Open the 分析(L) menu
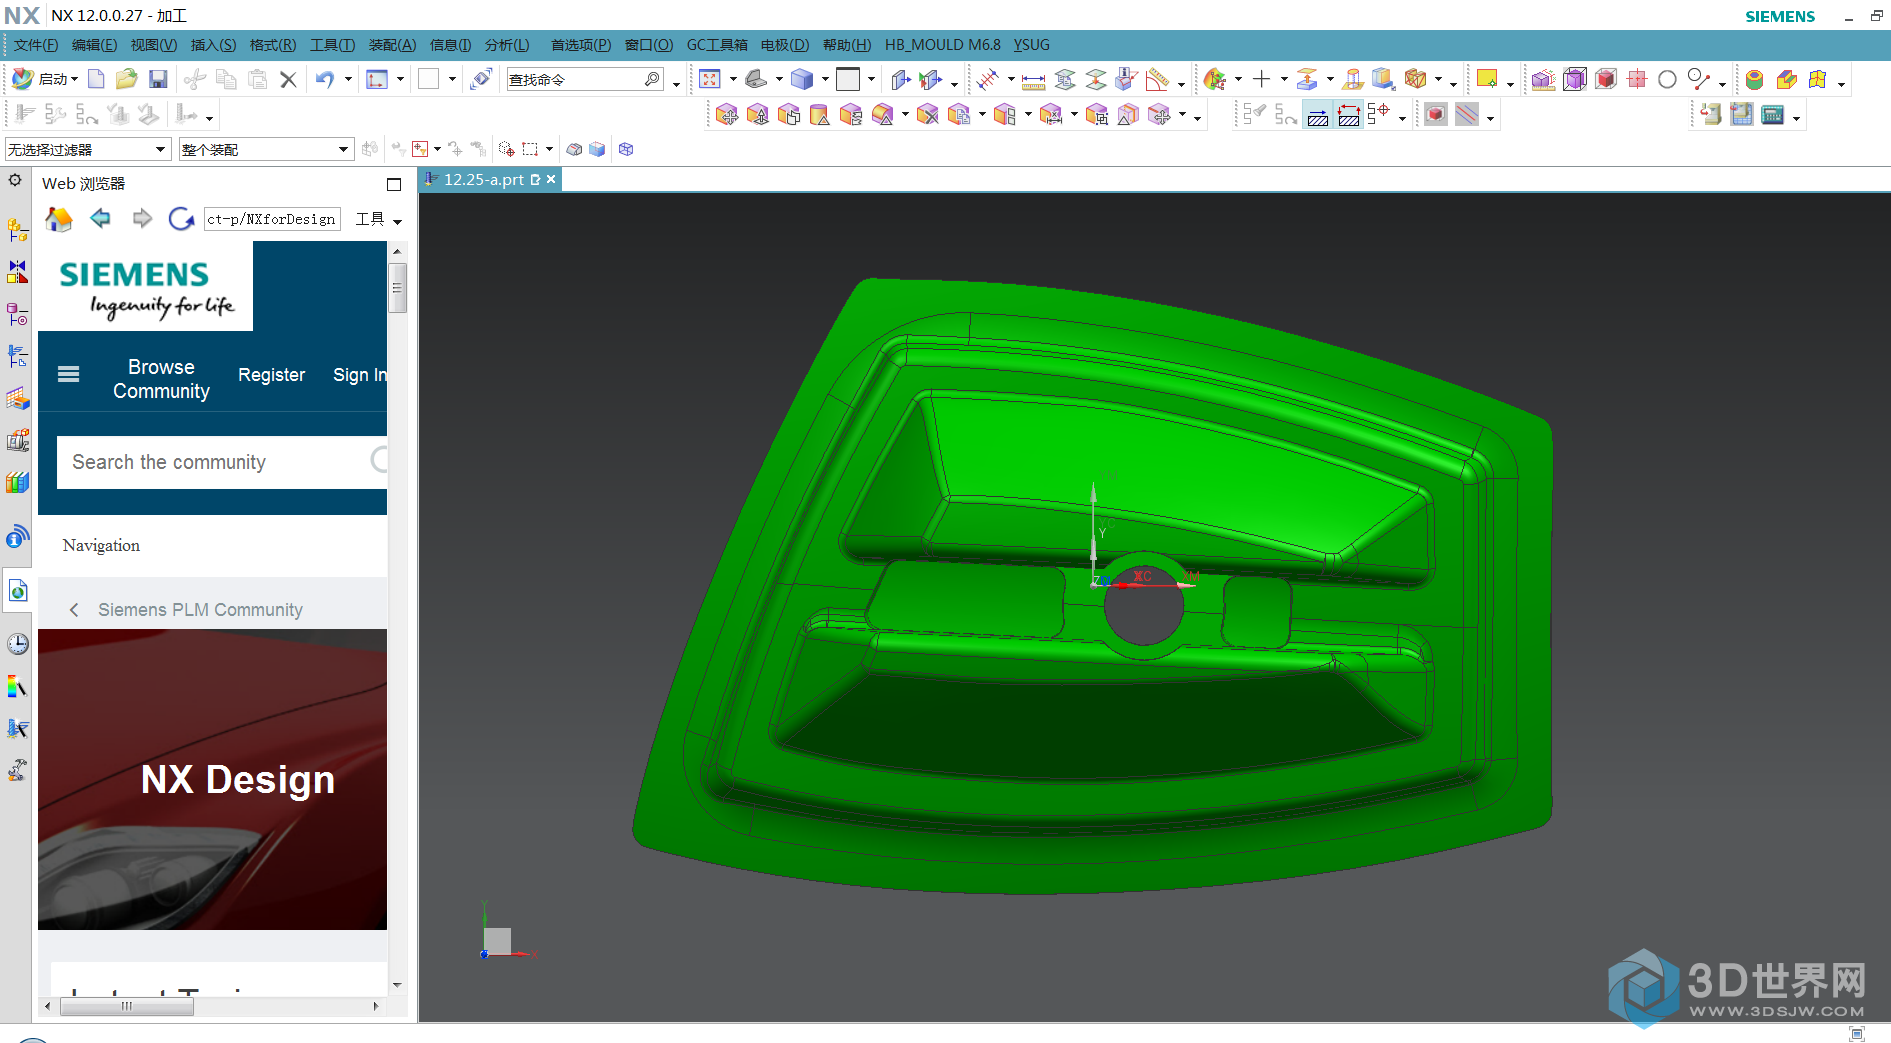 click(507, 45)
